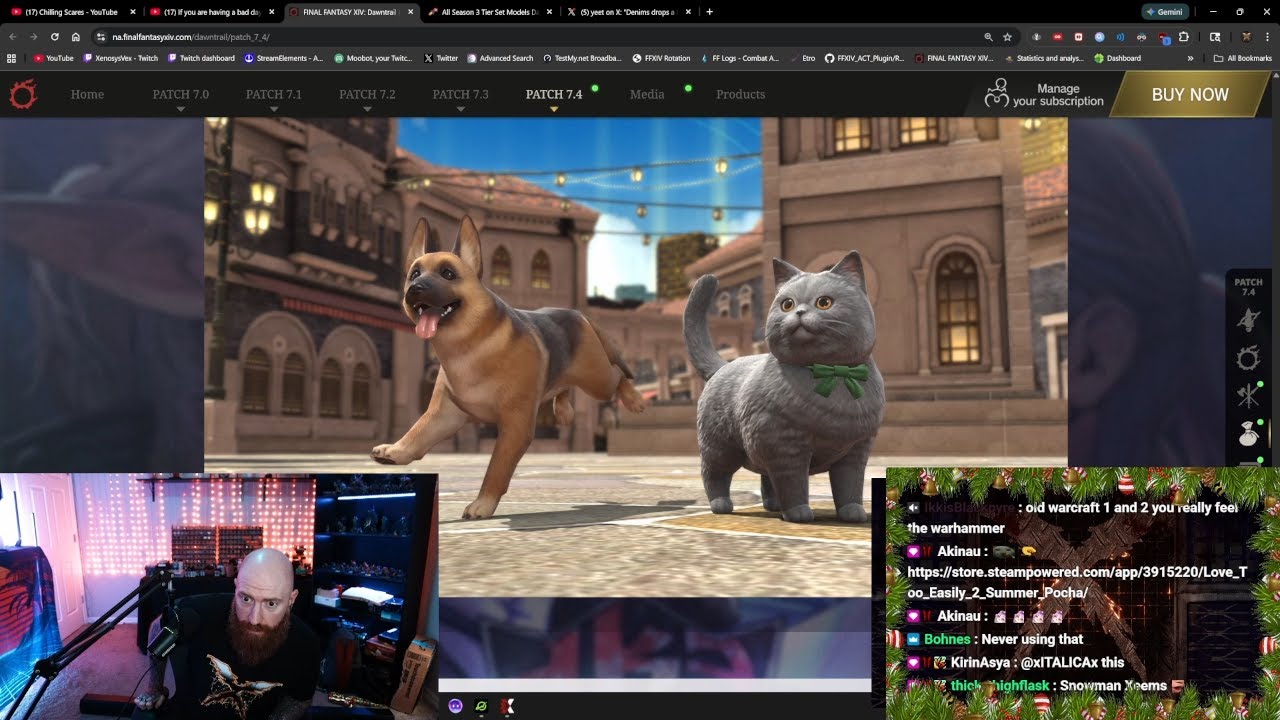Image resolution: width=1280 pixels, height=720 pixels.
Task: Open the Etro bookmark
Action: tap(802, 58)
